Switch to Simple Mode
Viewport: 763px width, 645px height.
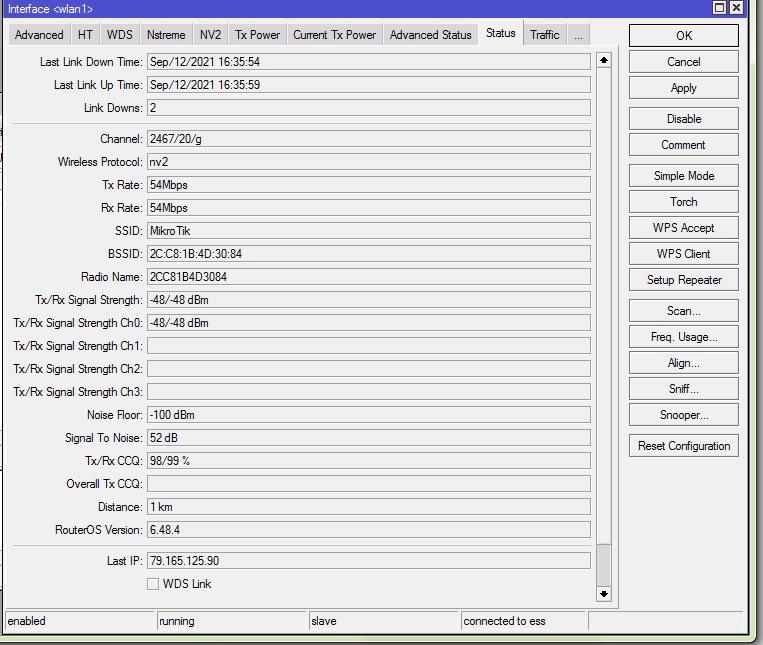click(x=684, y=176)
